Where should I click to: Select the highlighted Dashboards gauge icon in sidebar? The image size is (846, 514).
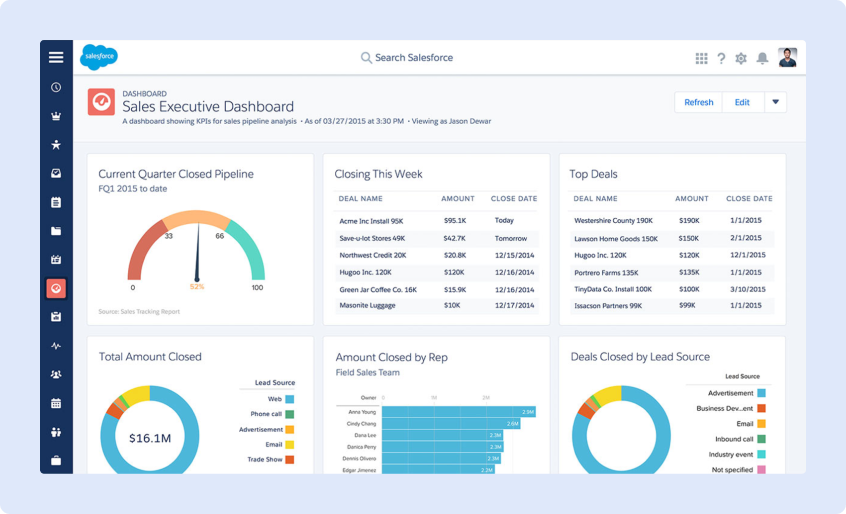56,289
